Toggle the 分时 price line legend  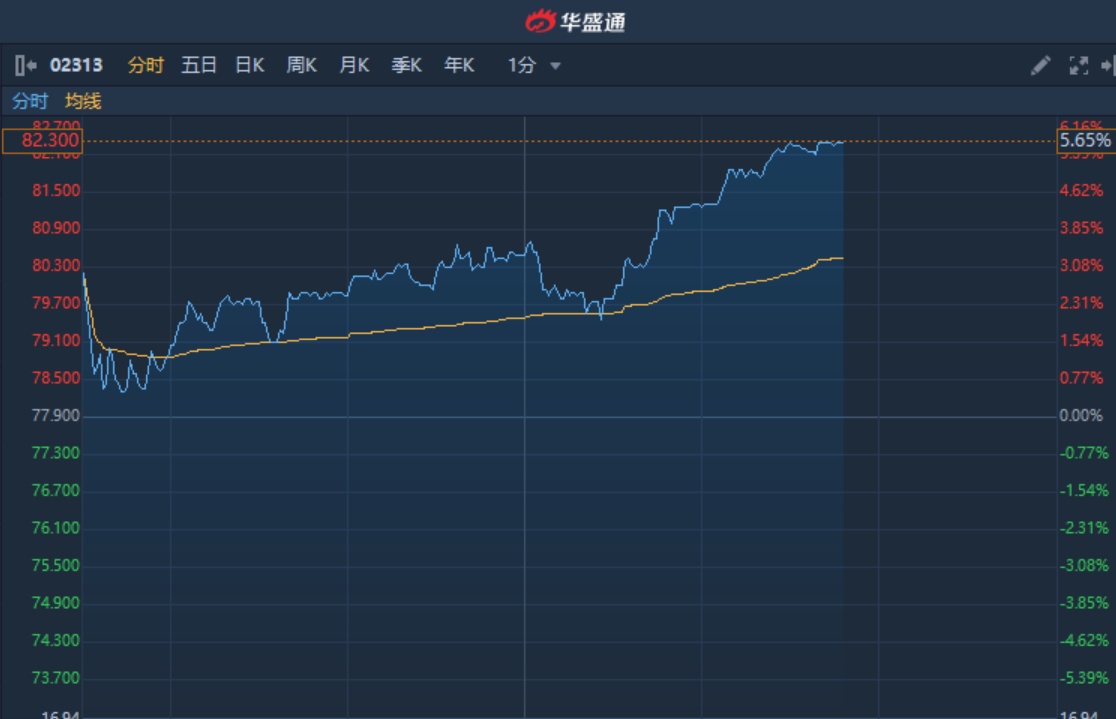point(29,101)
